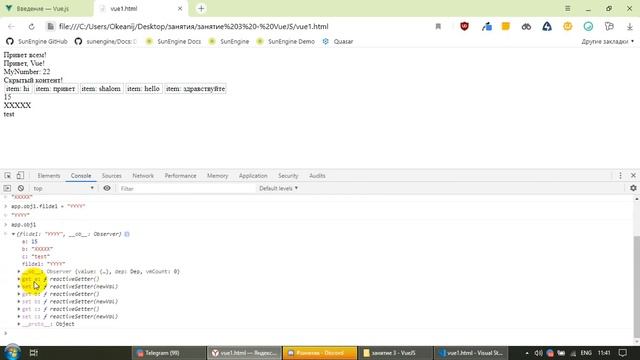
Task: Open a new browser tab with plus button
Action: pyautogui.click(x=201, y=9)
